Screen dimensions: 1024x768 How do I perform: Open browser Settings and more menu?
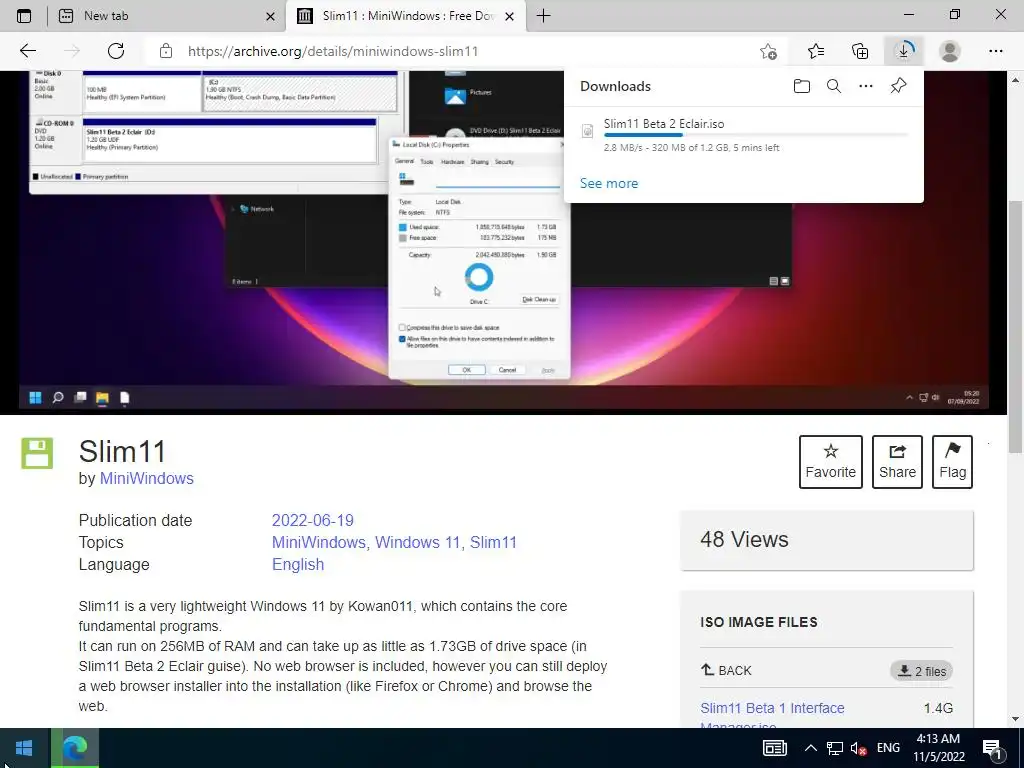(996, 51)
